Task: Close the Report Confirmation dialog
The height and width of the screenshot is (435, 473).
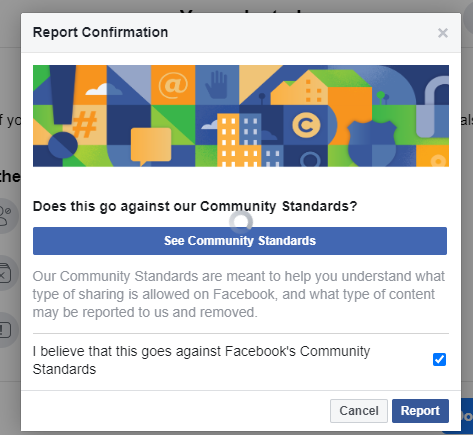Action: pos(443,33)
